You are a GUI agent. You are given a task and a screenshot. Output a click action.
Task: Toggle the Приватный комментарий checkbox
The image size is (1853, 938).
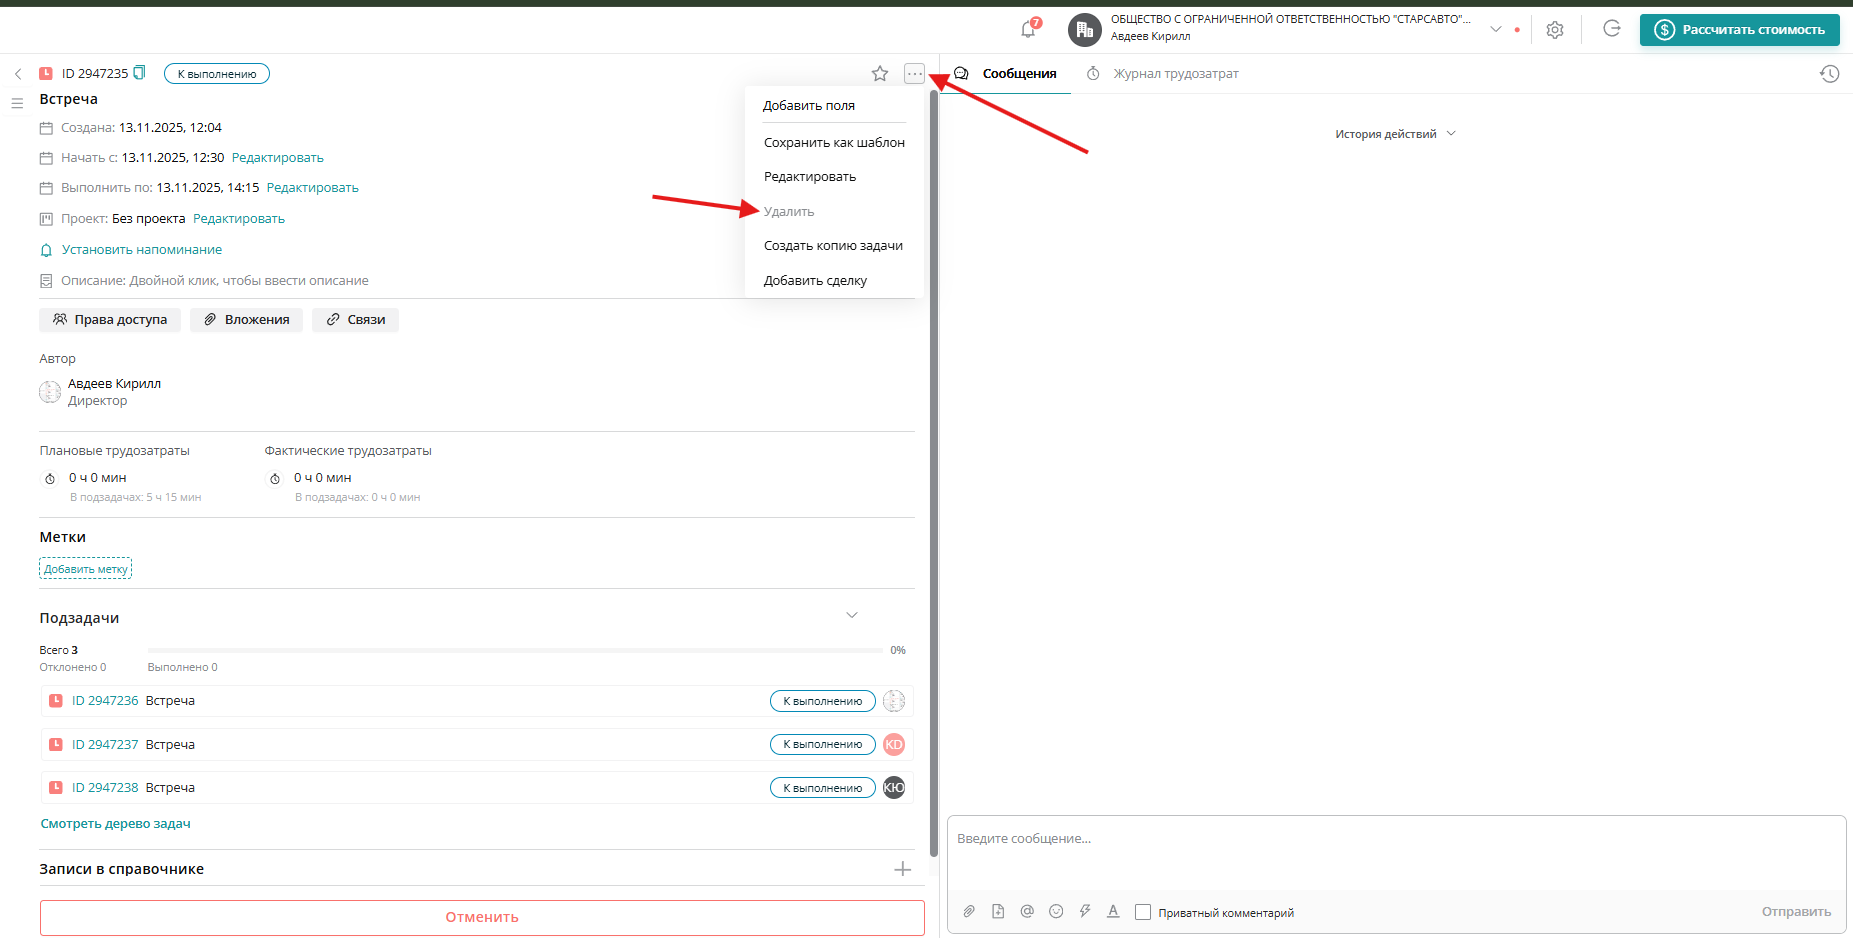[x=1143, y=912]
